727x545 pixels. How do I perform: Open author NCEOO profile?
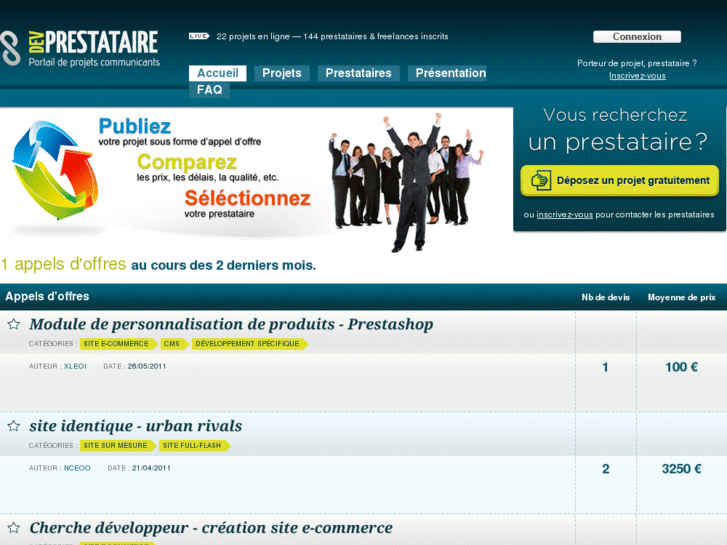point(77,468)
